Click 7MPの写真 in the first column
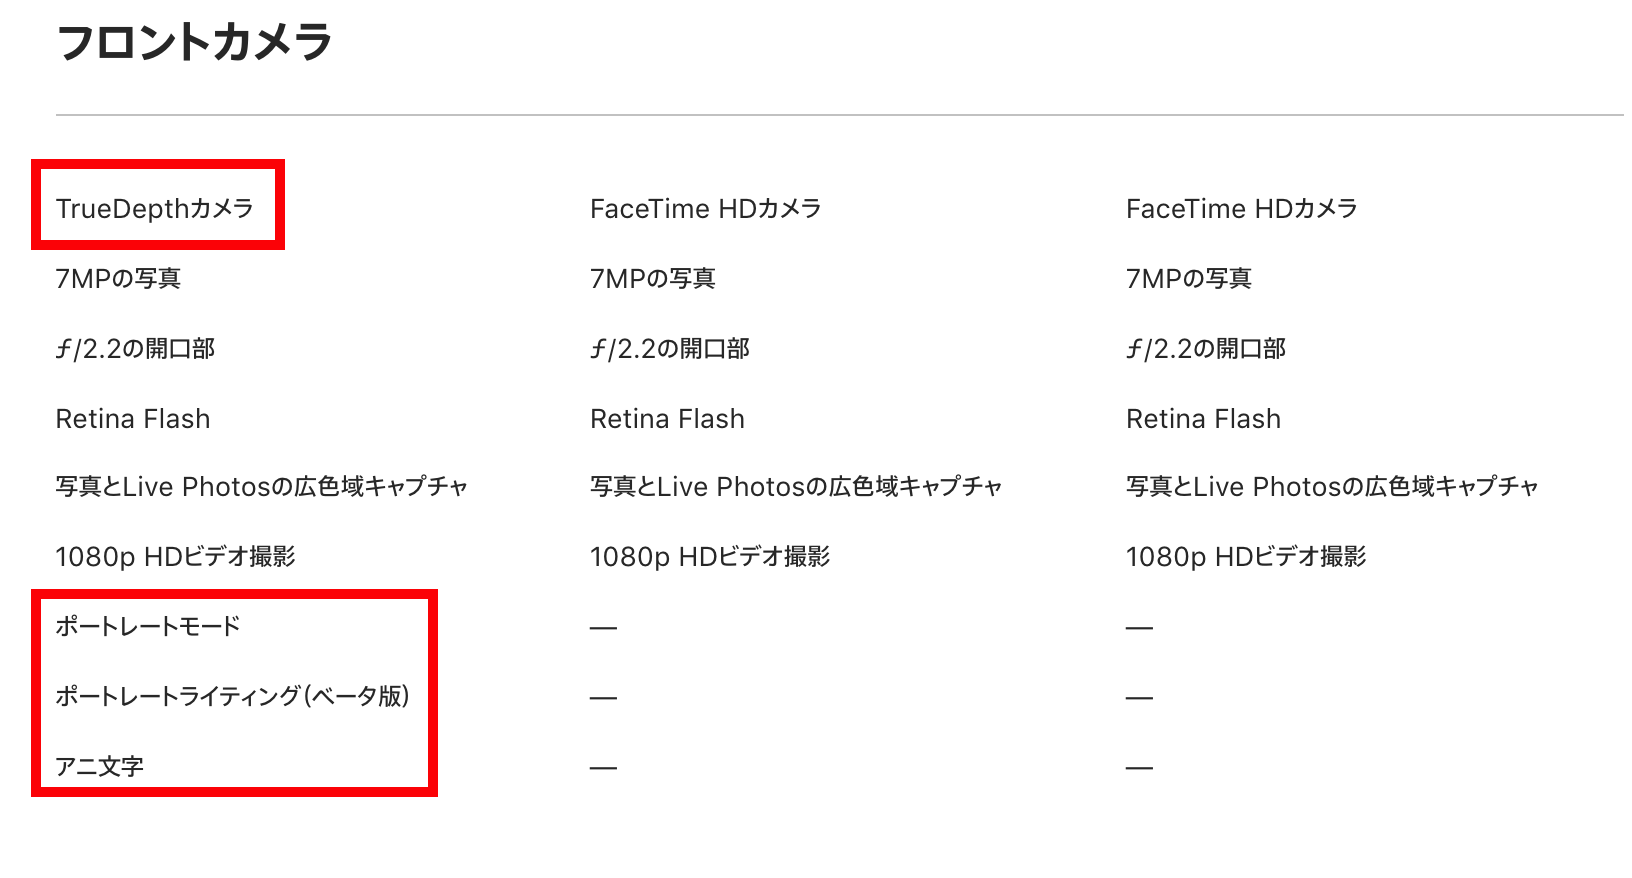Viewport: 1632px width, 878px height. [x=118, y=278]
